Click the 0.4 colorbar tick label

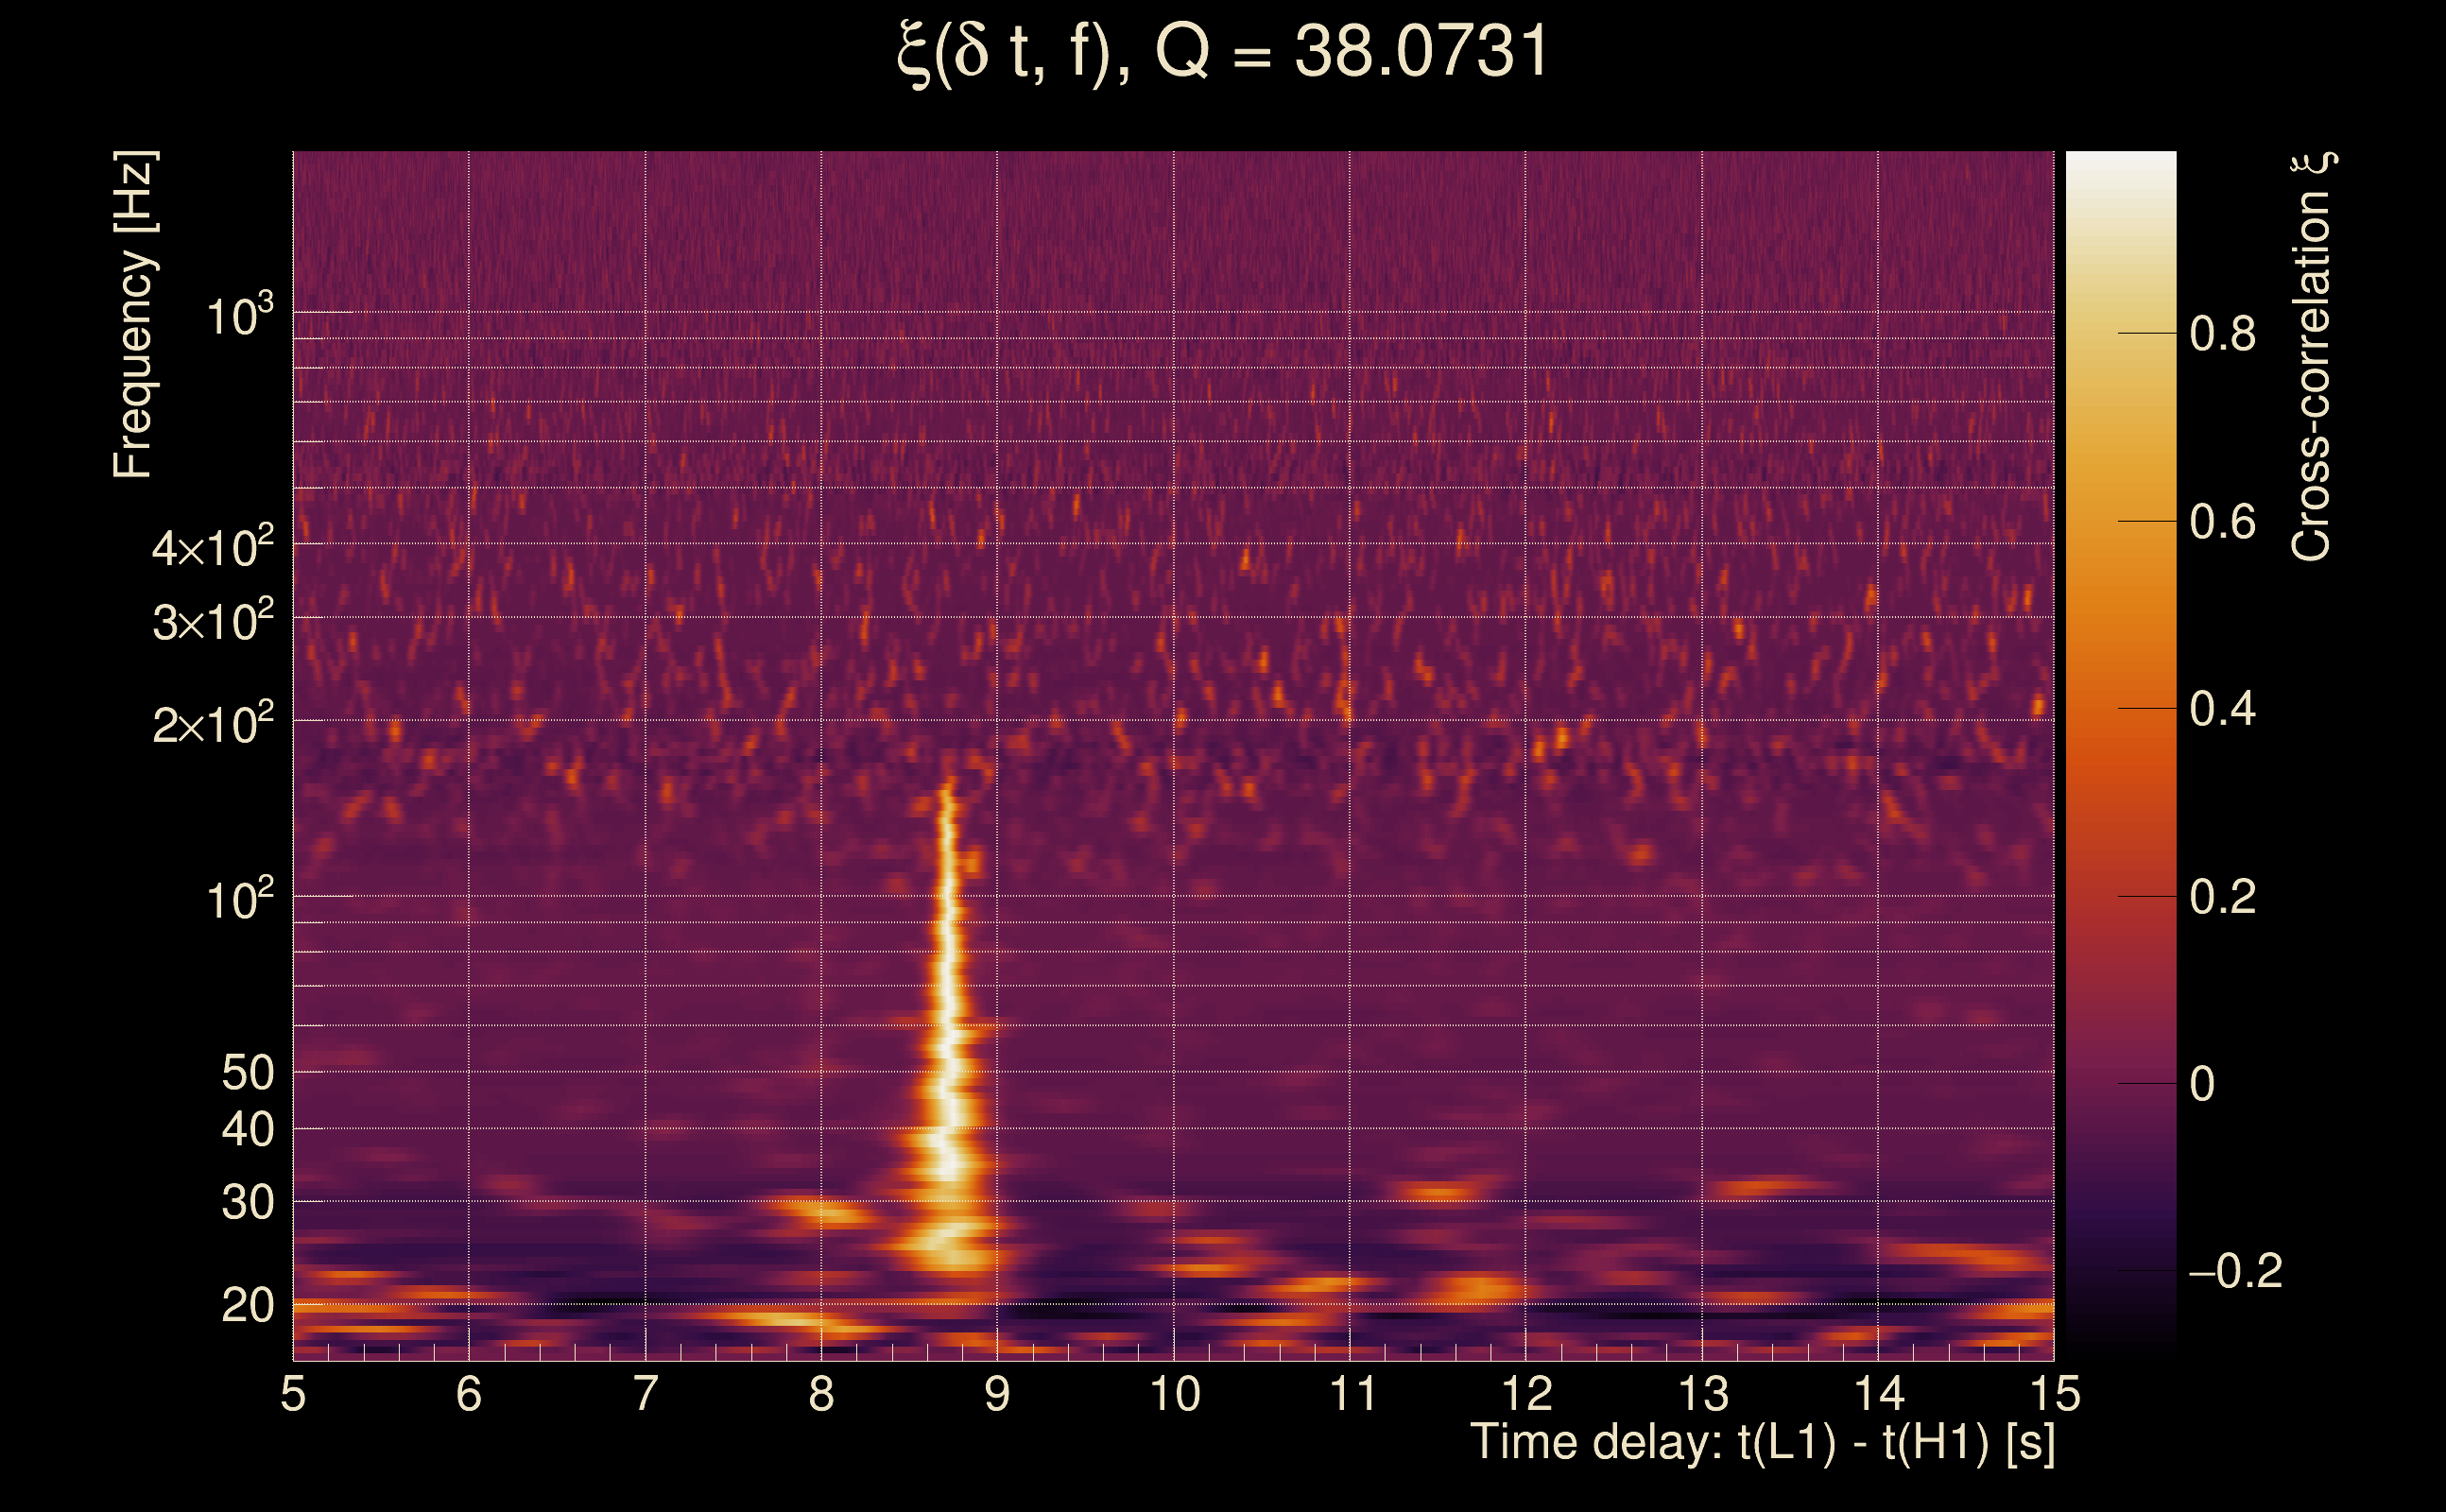2222,709
